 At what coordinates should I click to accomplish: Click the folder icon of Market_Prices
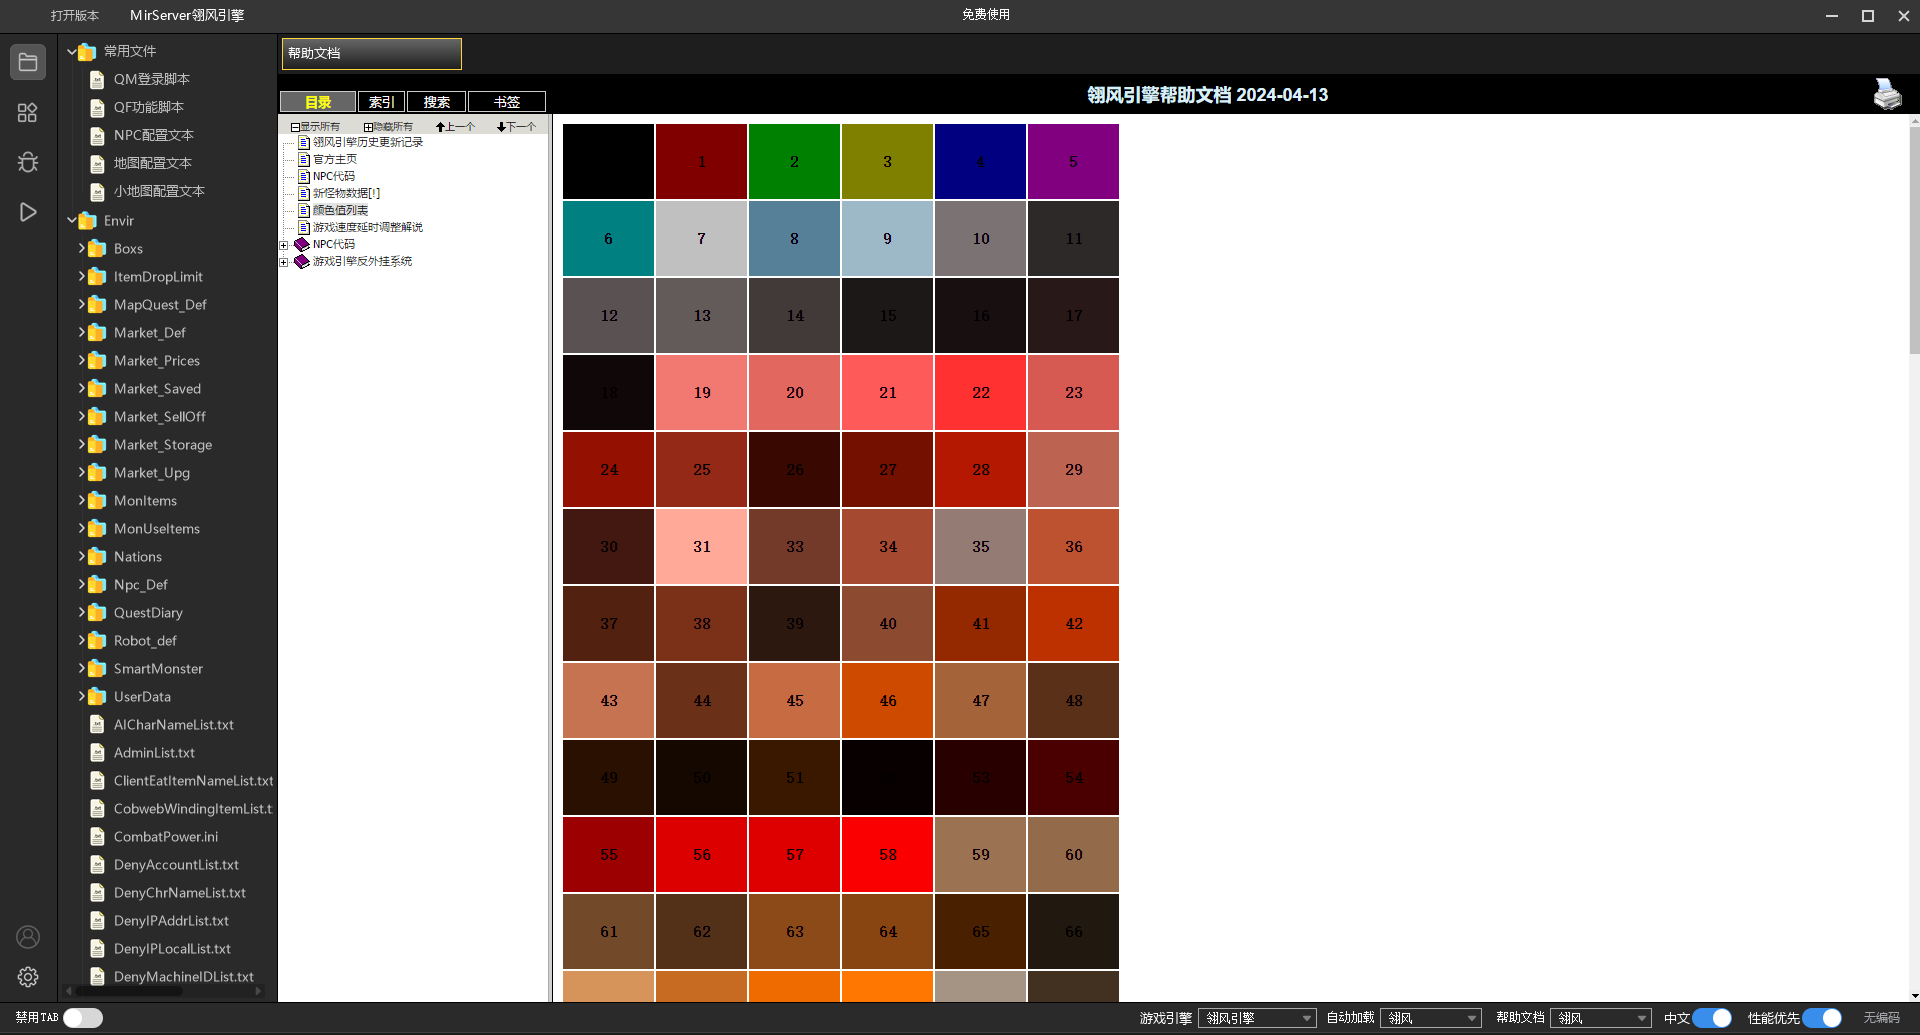[x=97, y=360]
